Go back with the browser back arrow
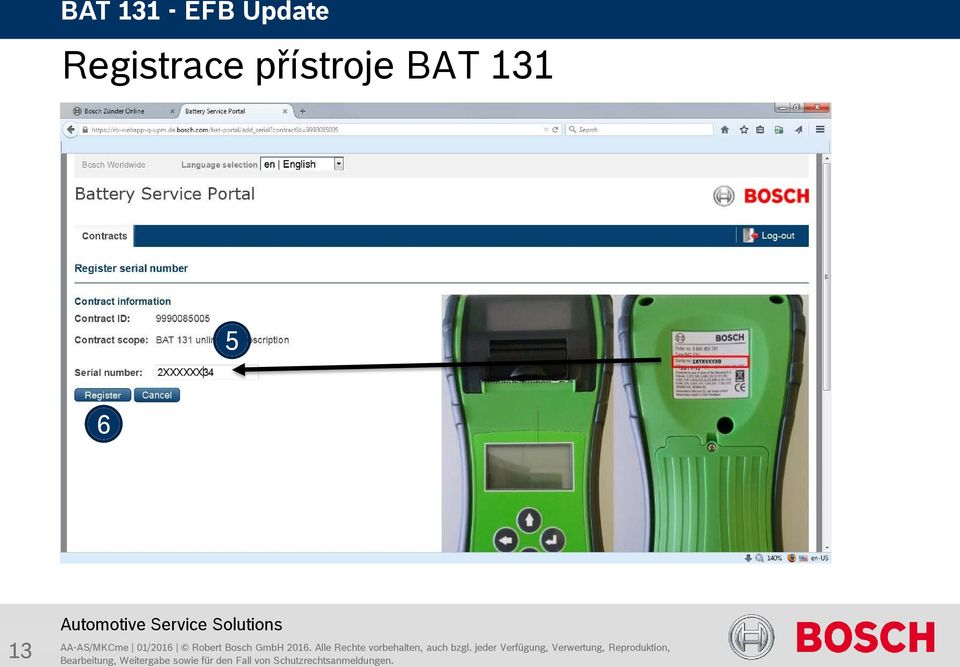 click(x=70, y=129)
